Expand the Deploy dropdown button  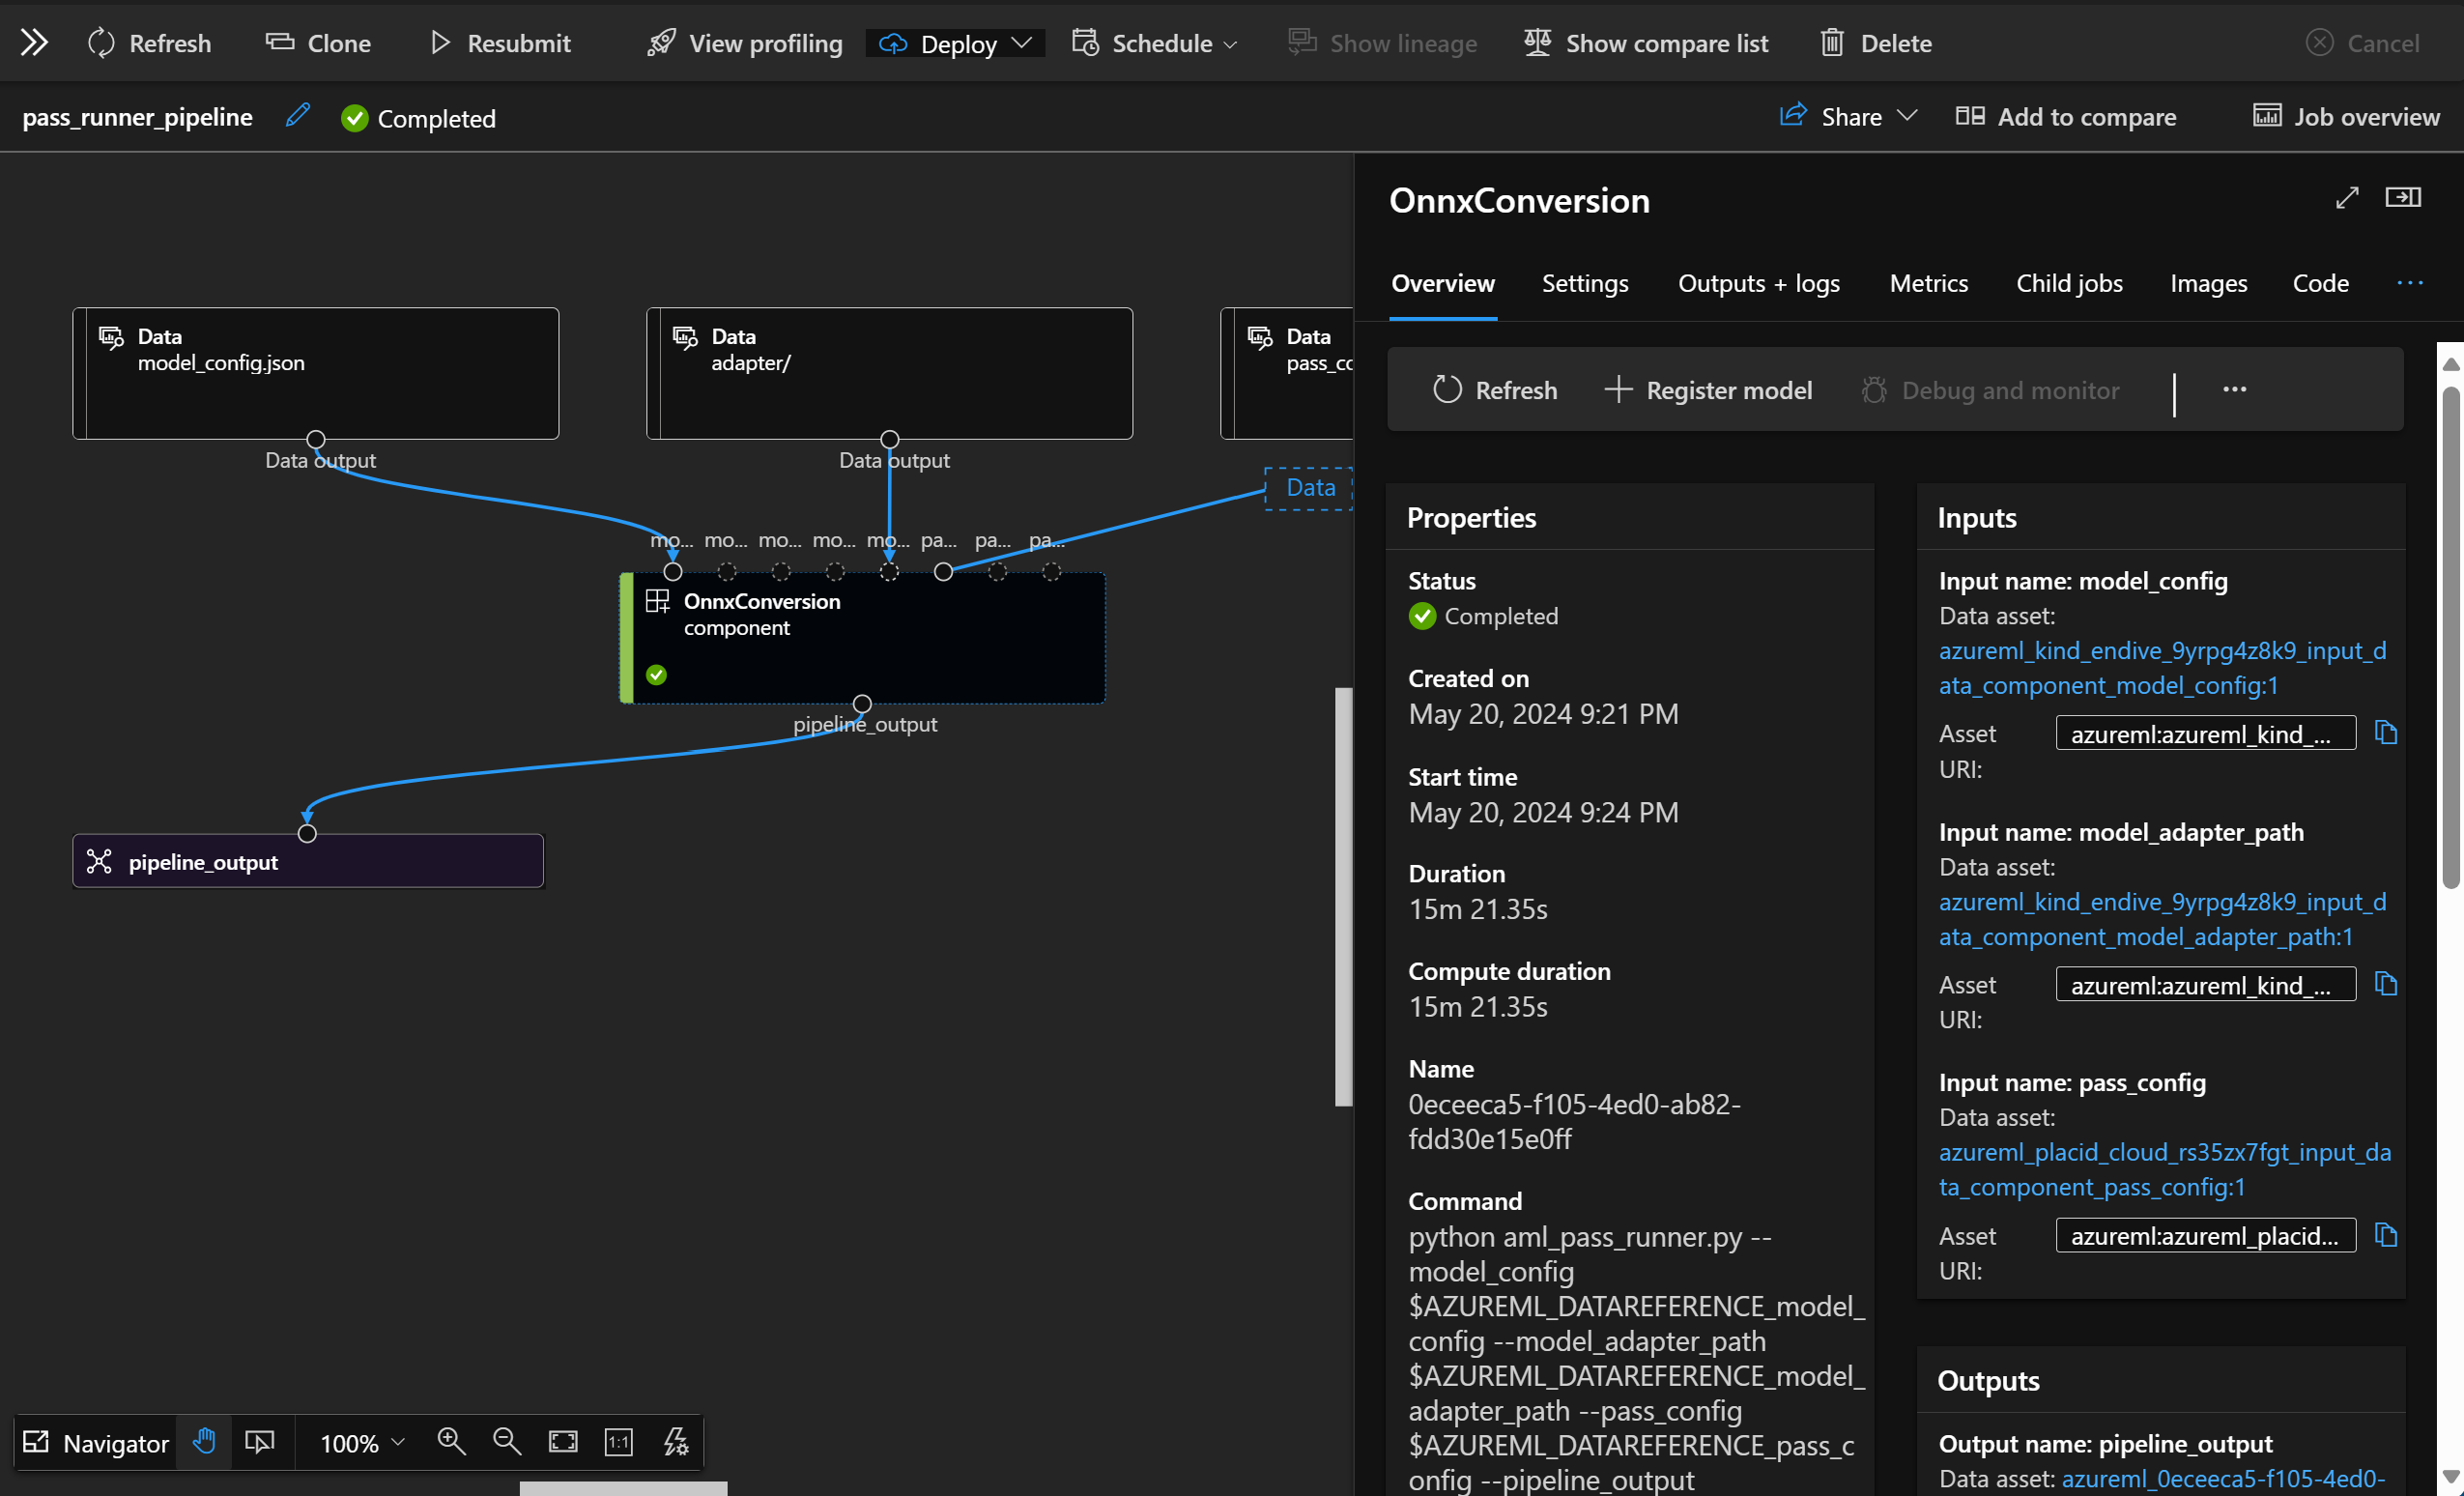[x=1017, y=41]
